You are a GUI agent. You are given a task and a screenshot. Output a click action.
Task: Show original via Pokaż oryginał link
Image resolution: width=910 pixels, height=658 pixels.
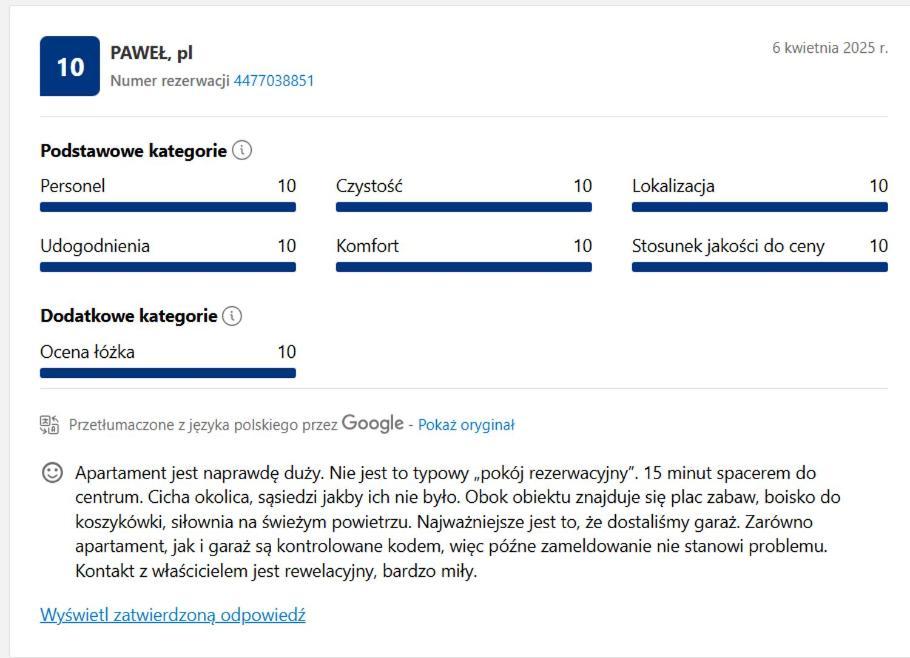tap(466, 425)
